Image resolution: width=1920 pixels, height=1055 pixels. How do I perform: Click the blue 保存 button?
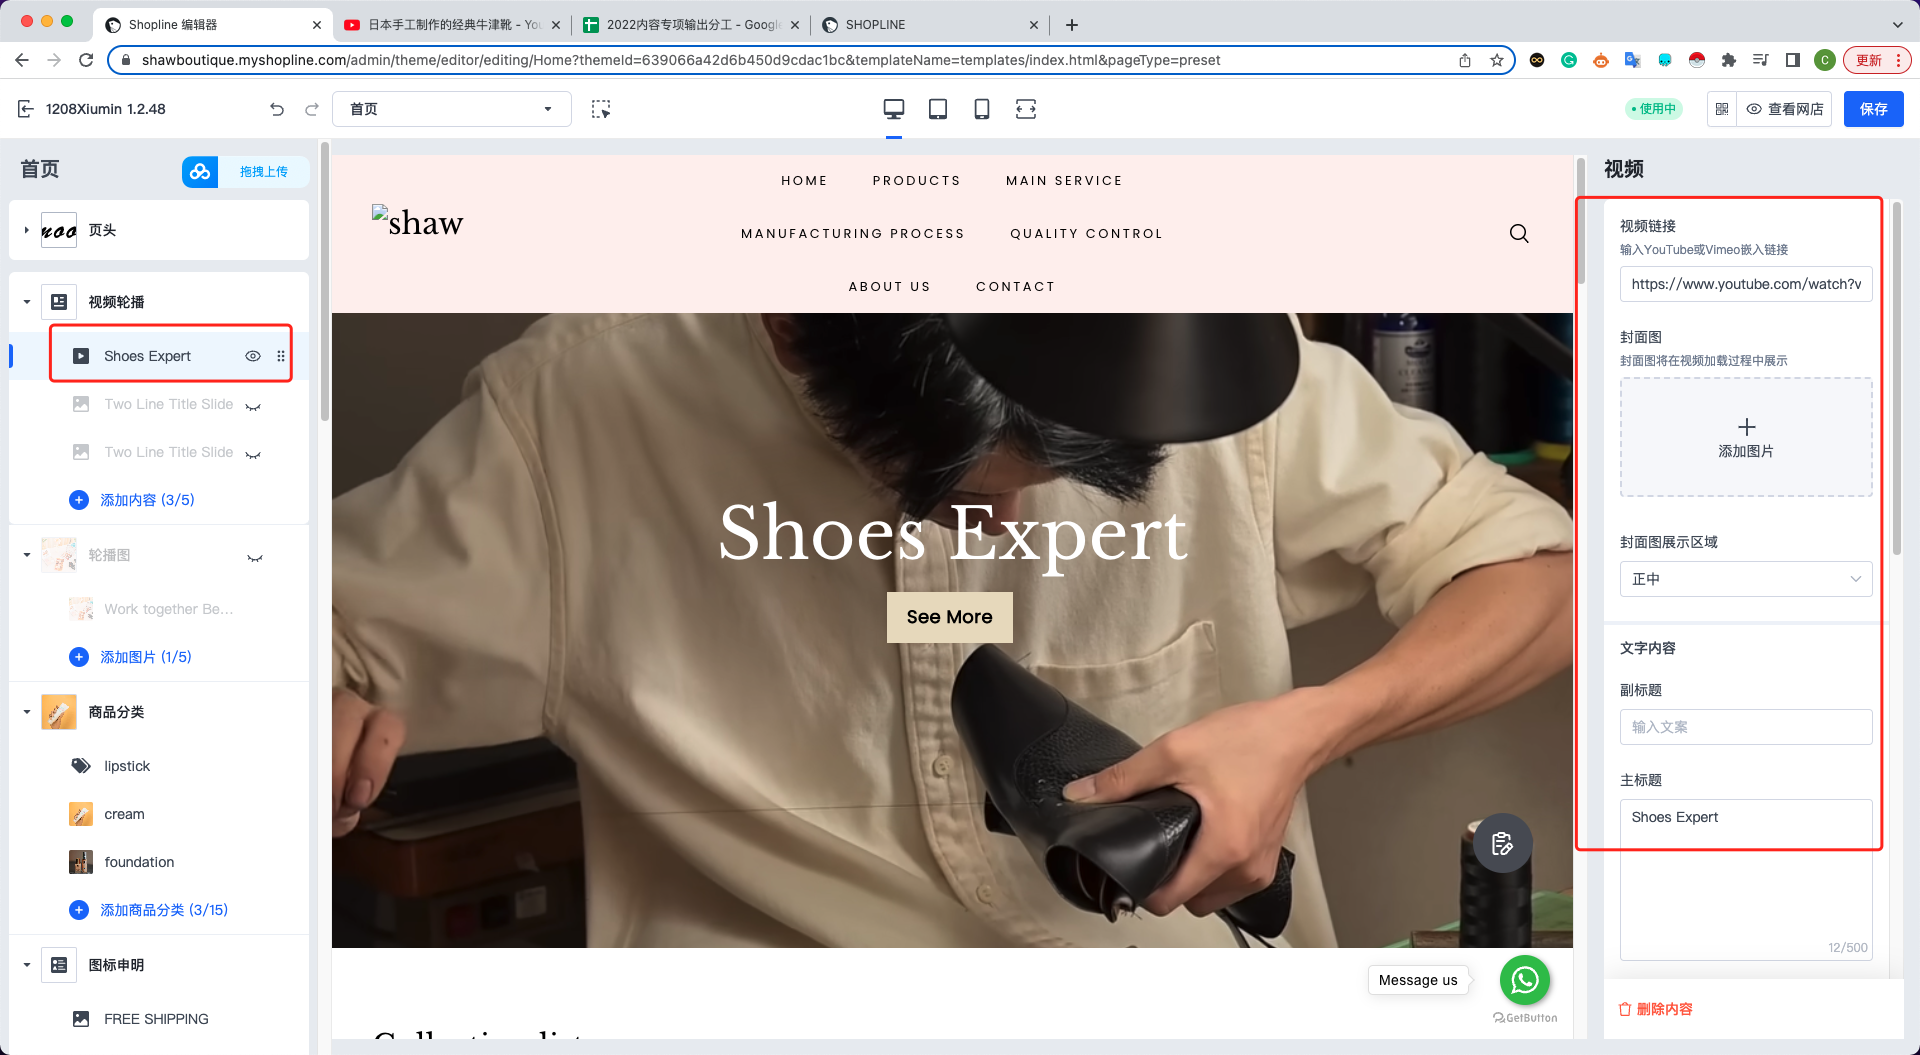[1872, 109]
